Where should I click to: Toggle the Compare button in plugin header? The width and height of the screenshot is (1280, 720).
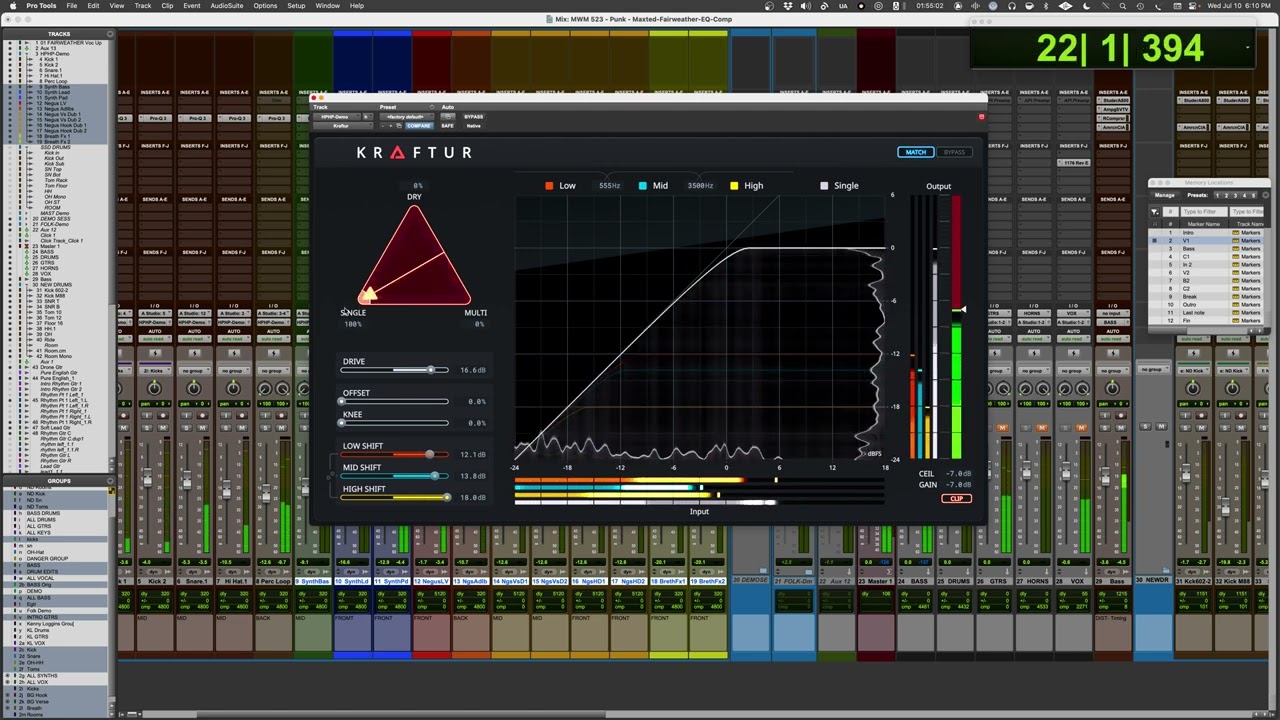(x=419, y=126)
